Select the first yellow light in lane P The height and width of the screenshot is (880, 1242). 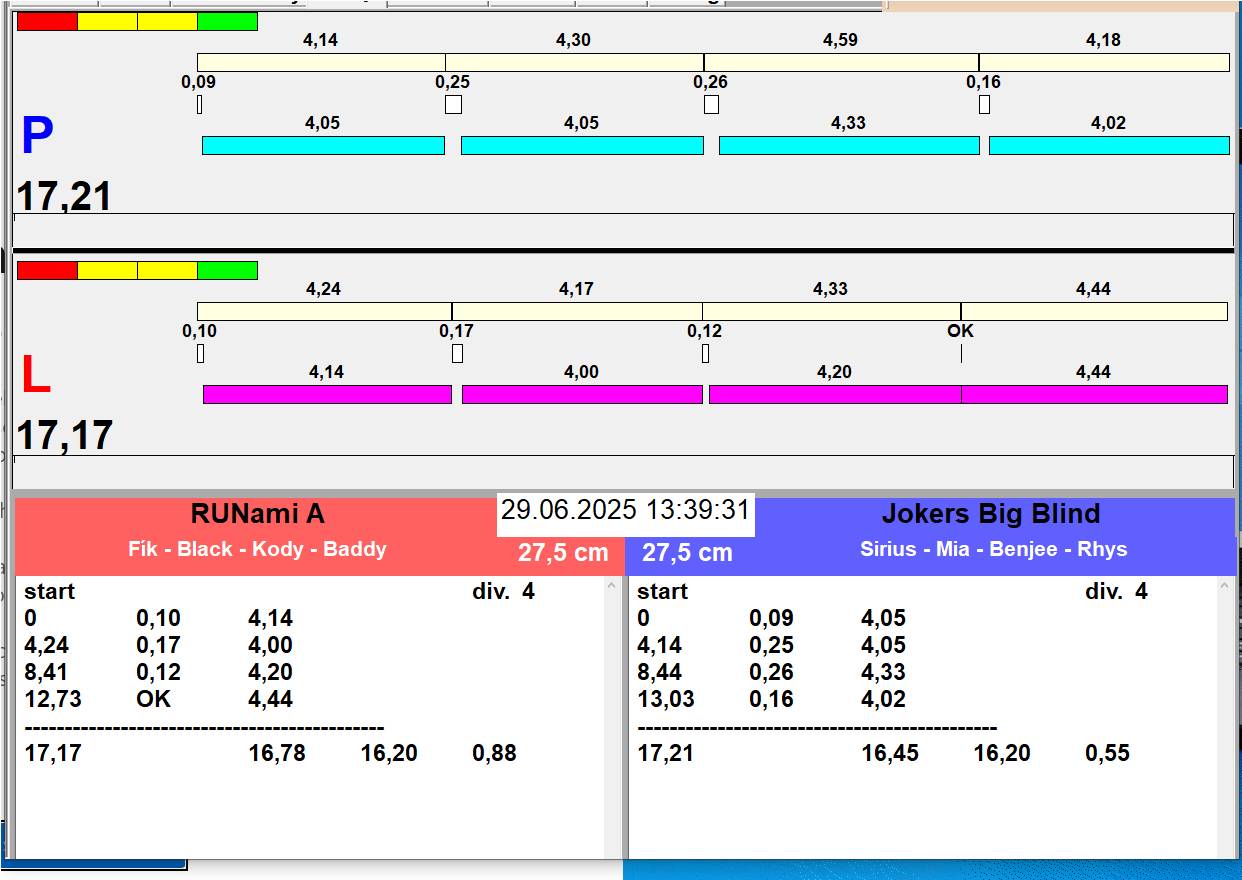[107, 21]
